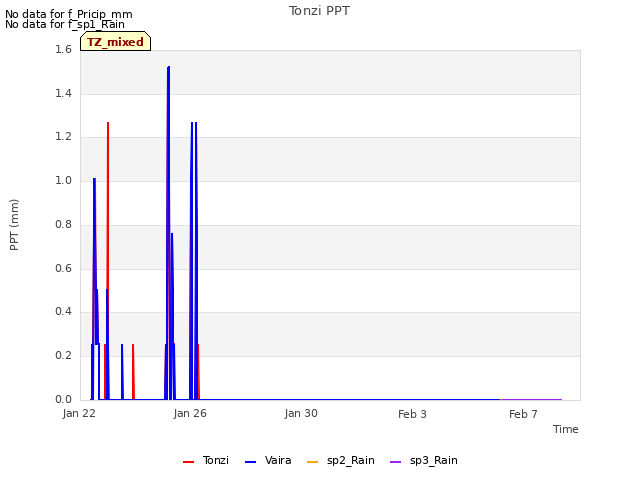The image size is (640, 480).
Task: Toggle the sp3_Rain legend entry
Action: [x=424, y=461]
